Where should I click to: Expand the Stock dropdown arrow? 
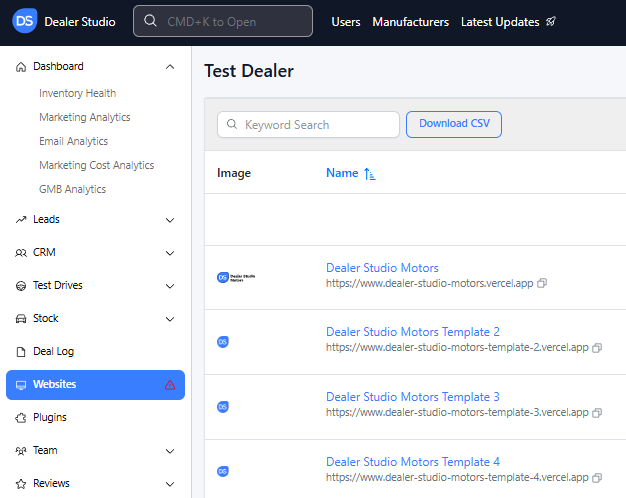tap(170, 319)
